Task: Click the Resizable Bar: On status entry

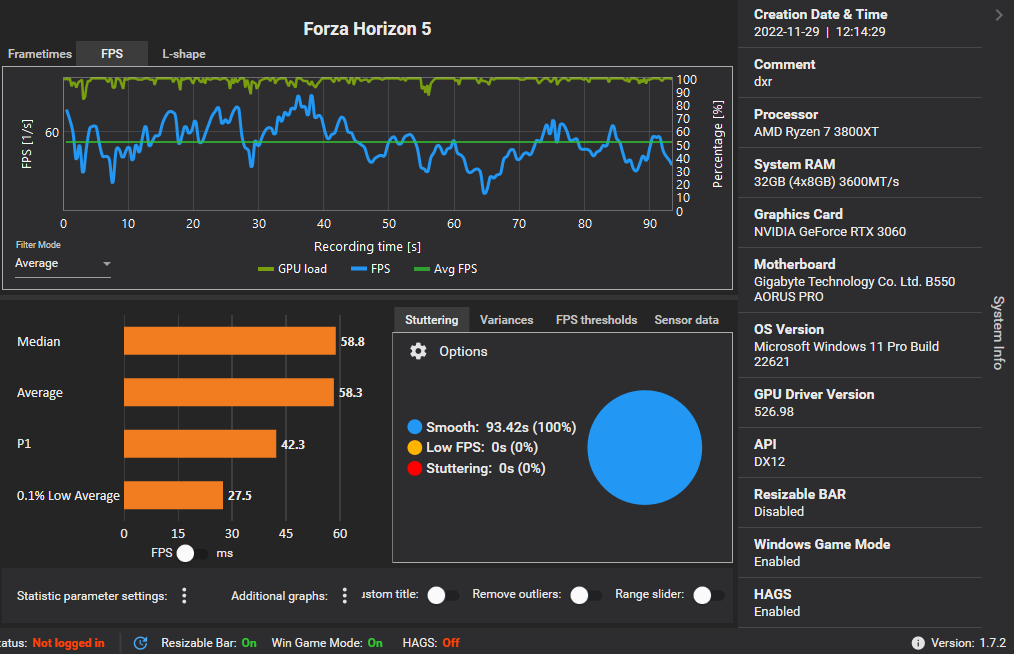Action: [209, 643]
